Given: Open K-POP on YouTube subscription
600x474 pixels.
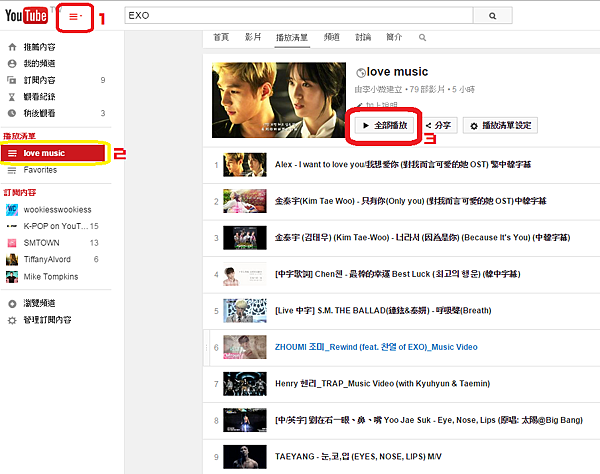Looking at the screenshot, I should tap(56, 226).
